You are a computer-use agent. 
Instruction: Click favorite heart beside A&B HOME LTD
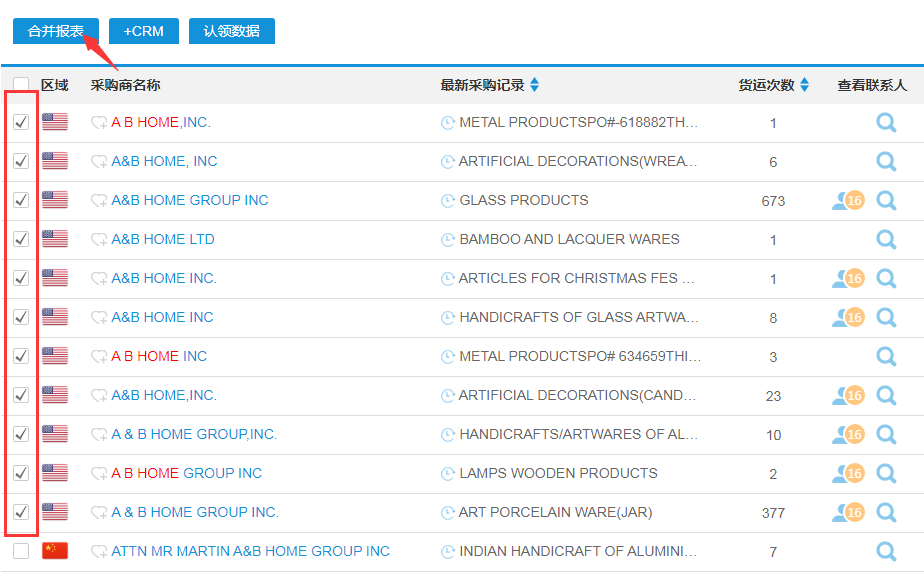(98, 239)
